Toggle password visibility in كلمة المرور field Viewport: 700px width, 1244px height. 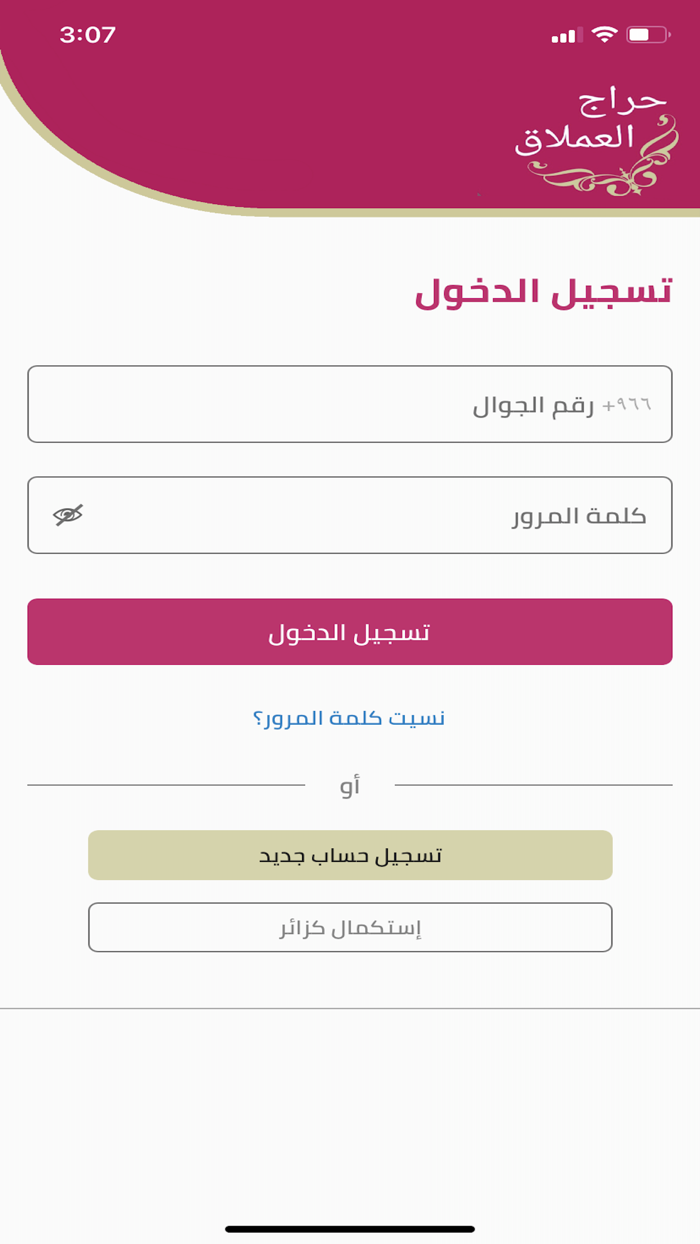pyautogui.click(x=67, y=514)
